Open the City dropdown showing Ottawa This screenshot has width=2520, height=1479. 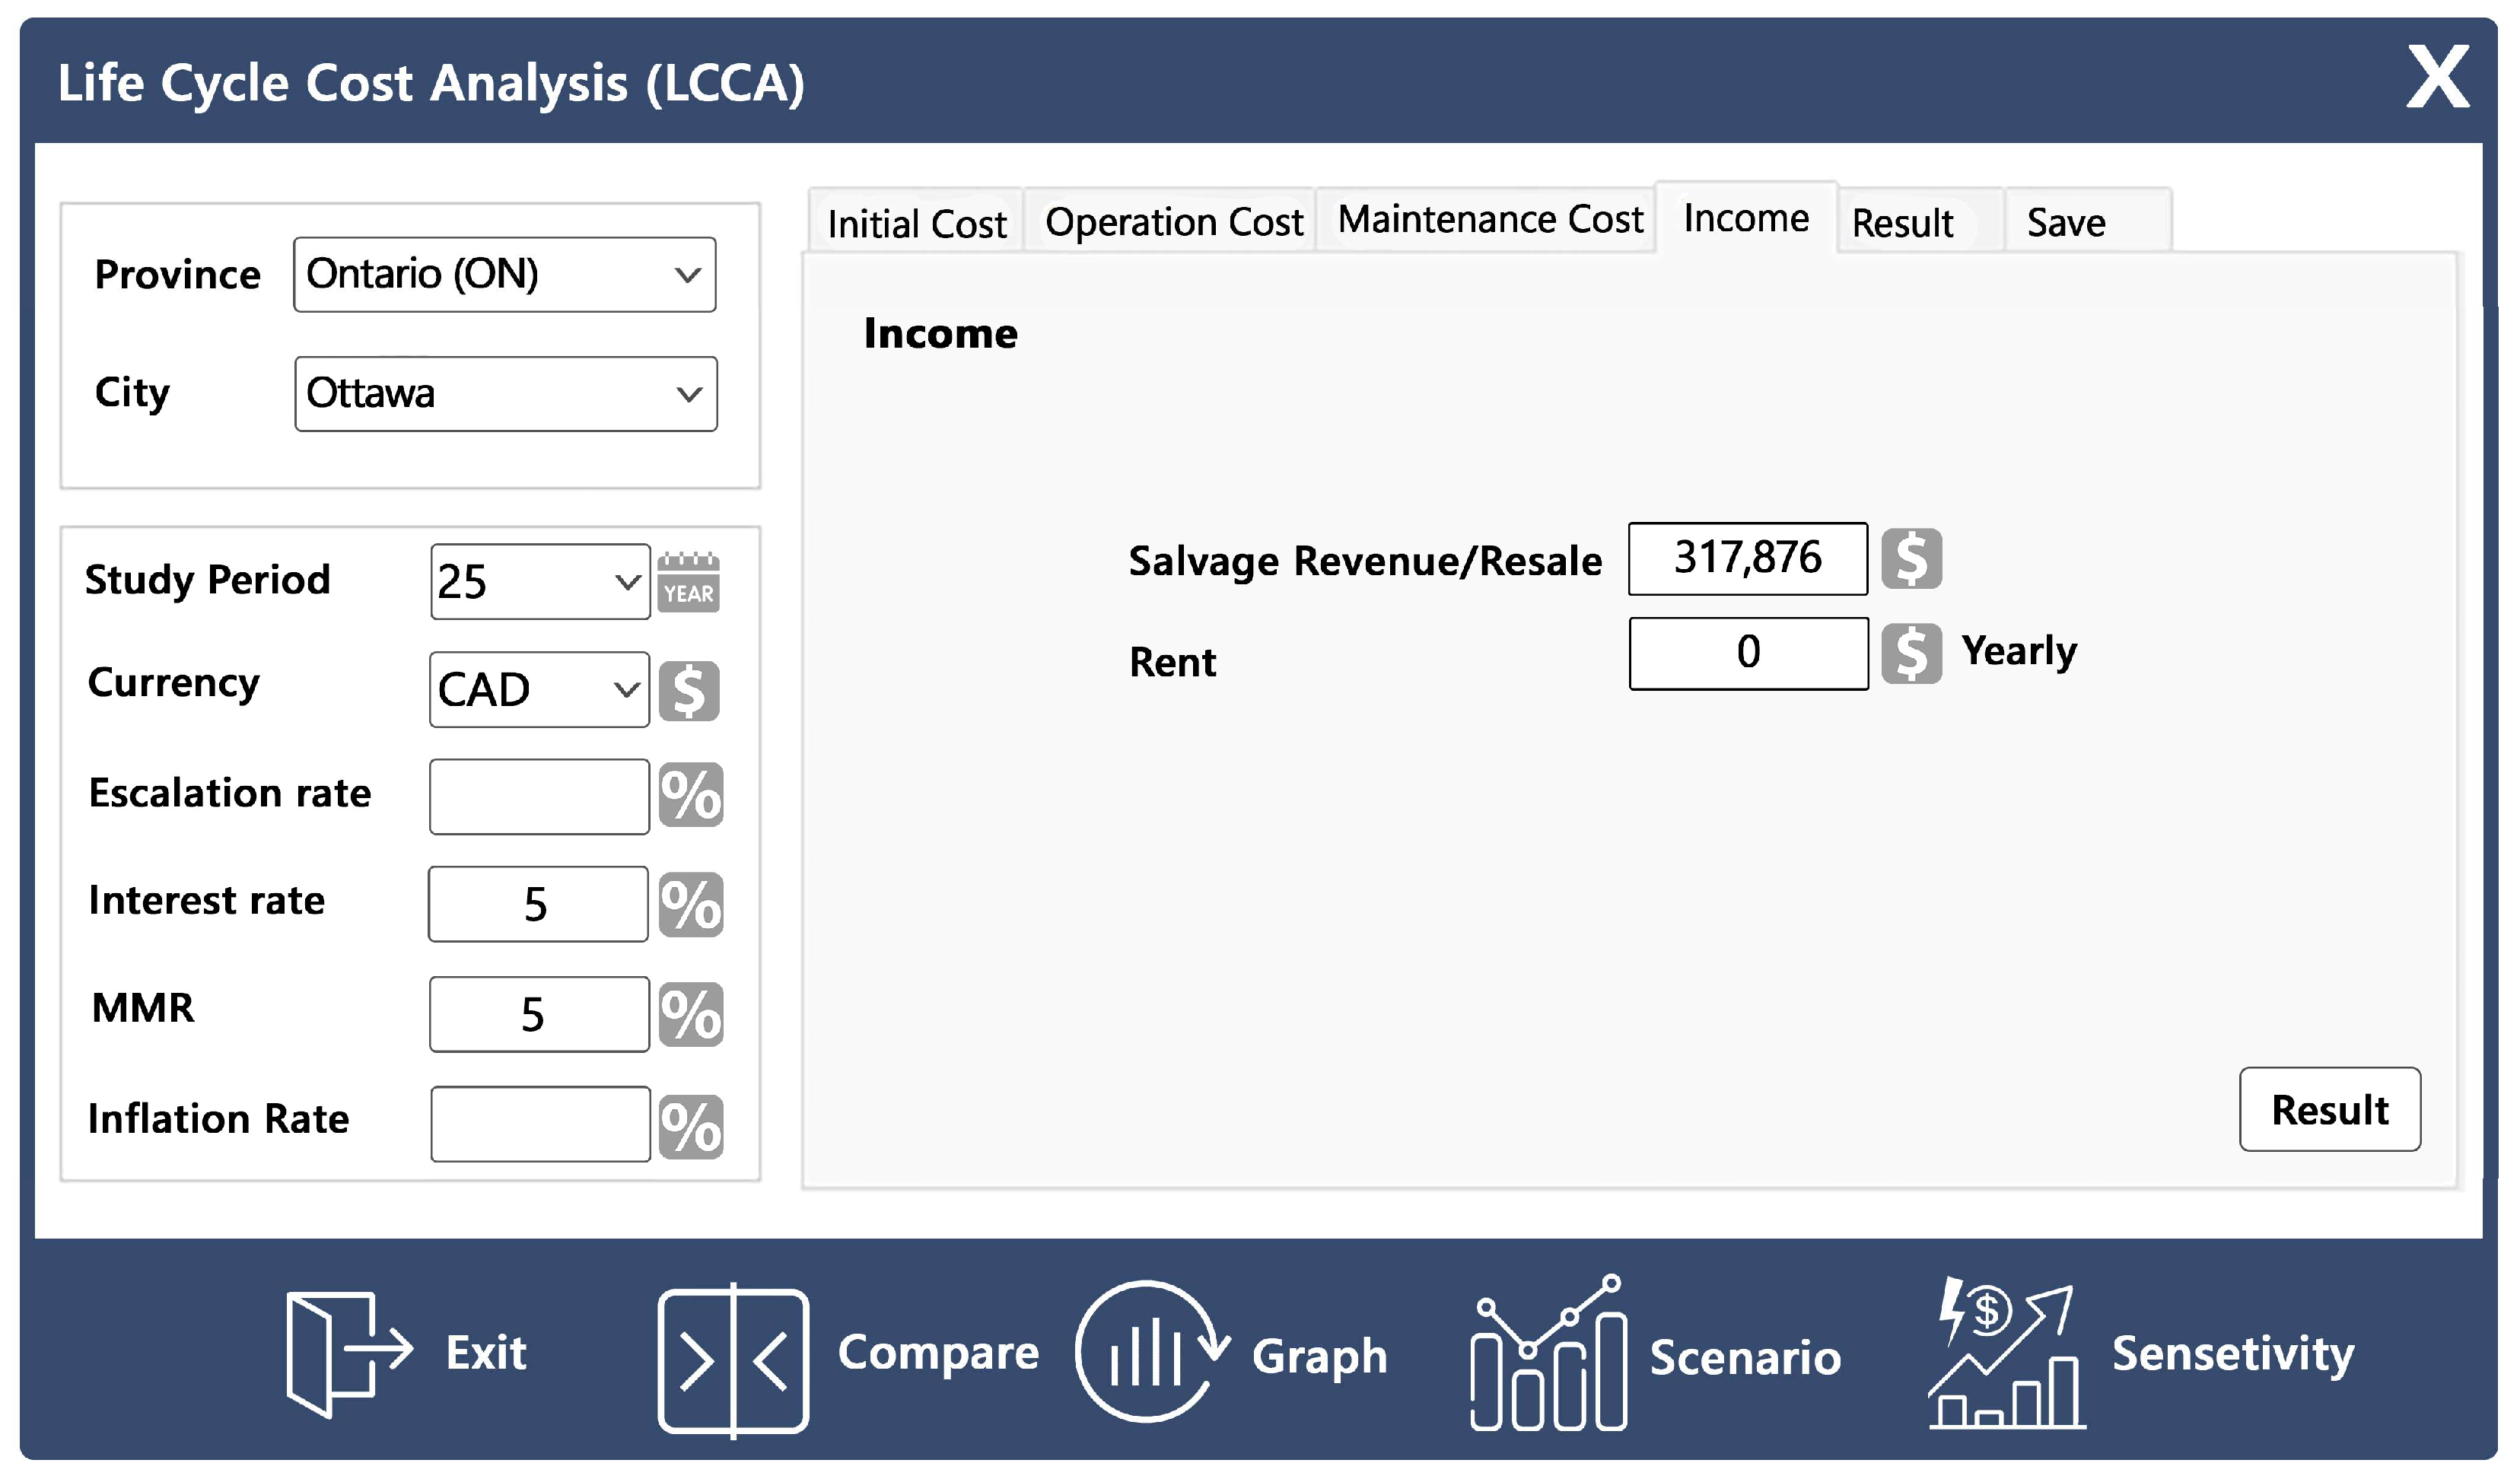[506, 394]
